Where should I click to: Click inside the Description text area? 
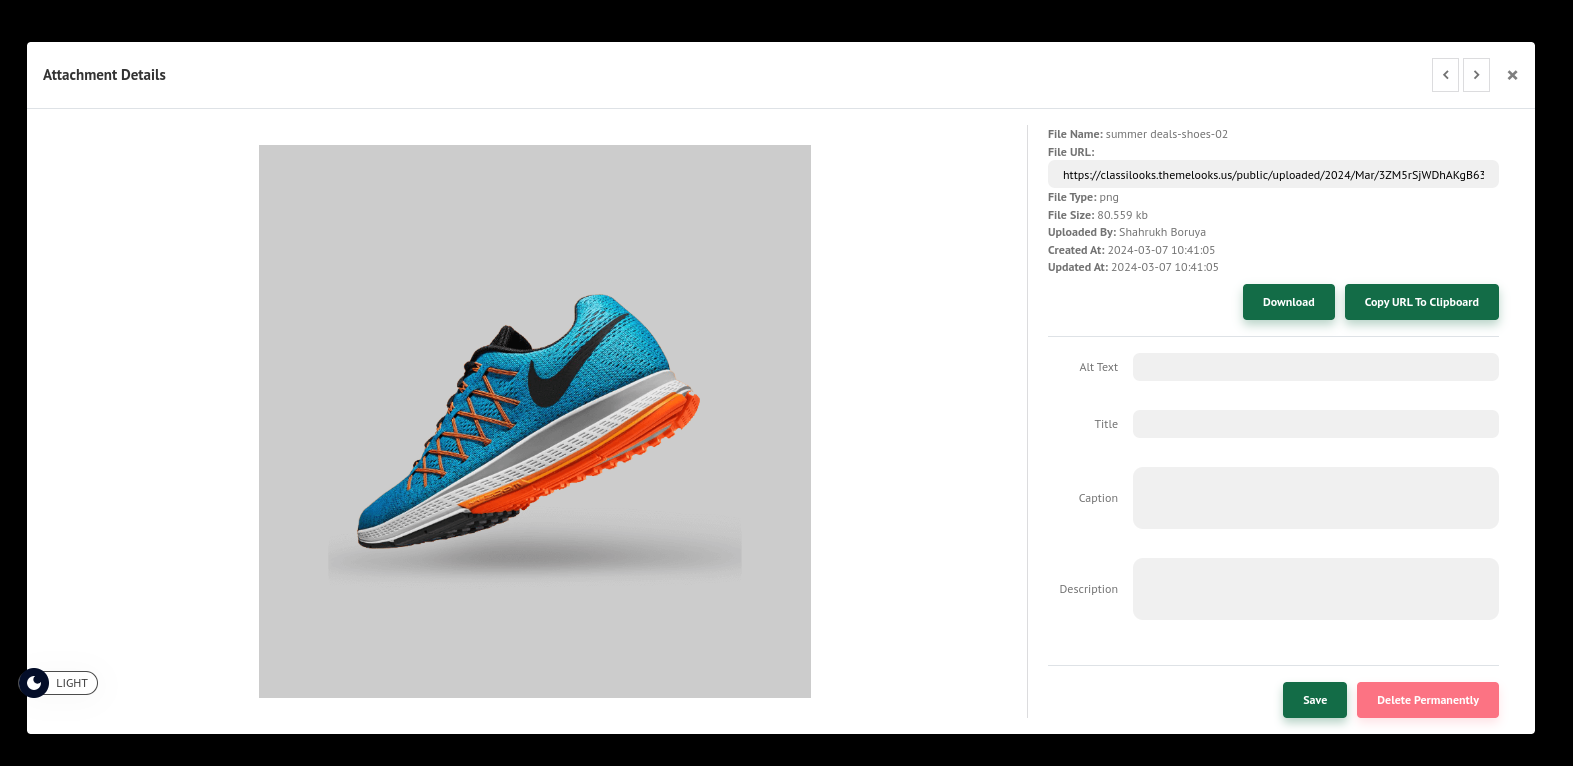pyautogui.click(x=1315, y=589)
